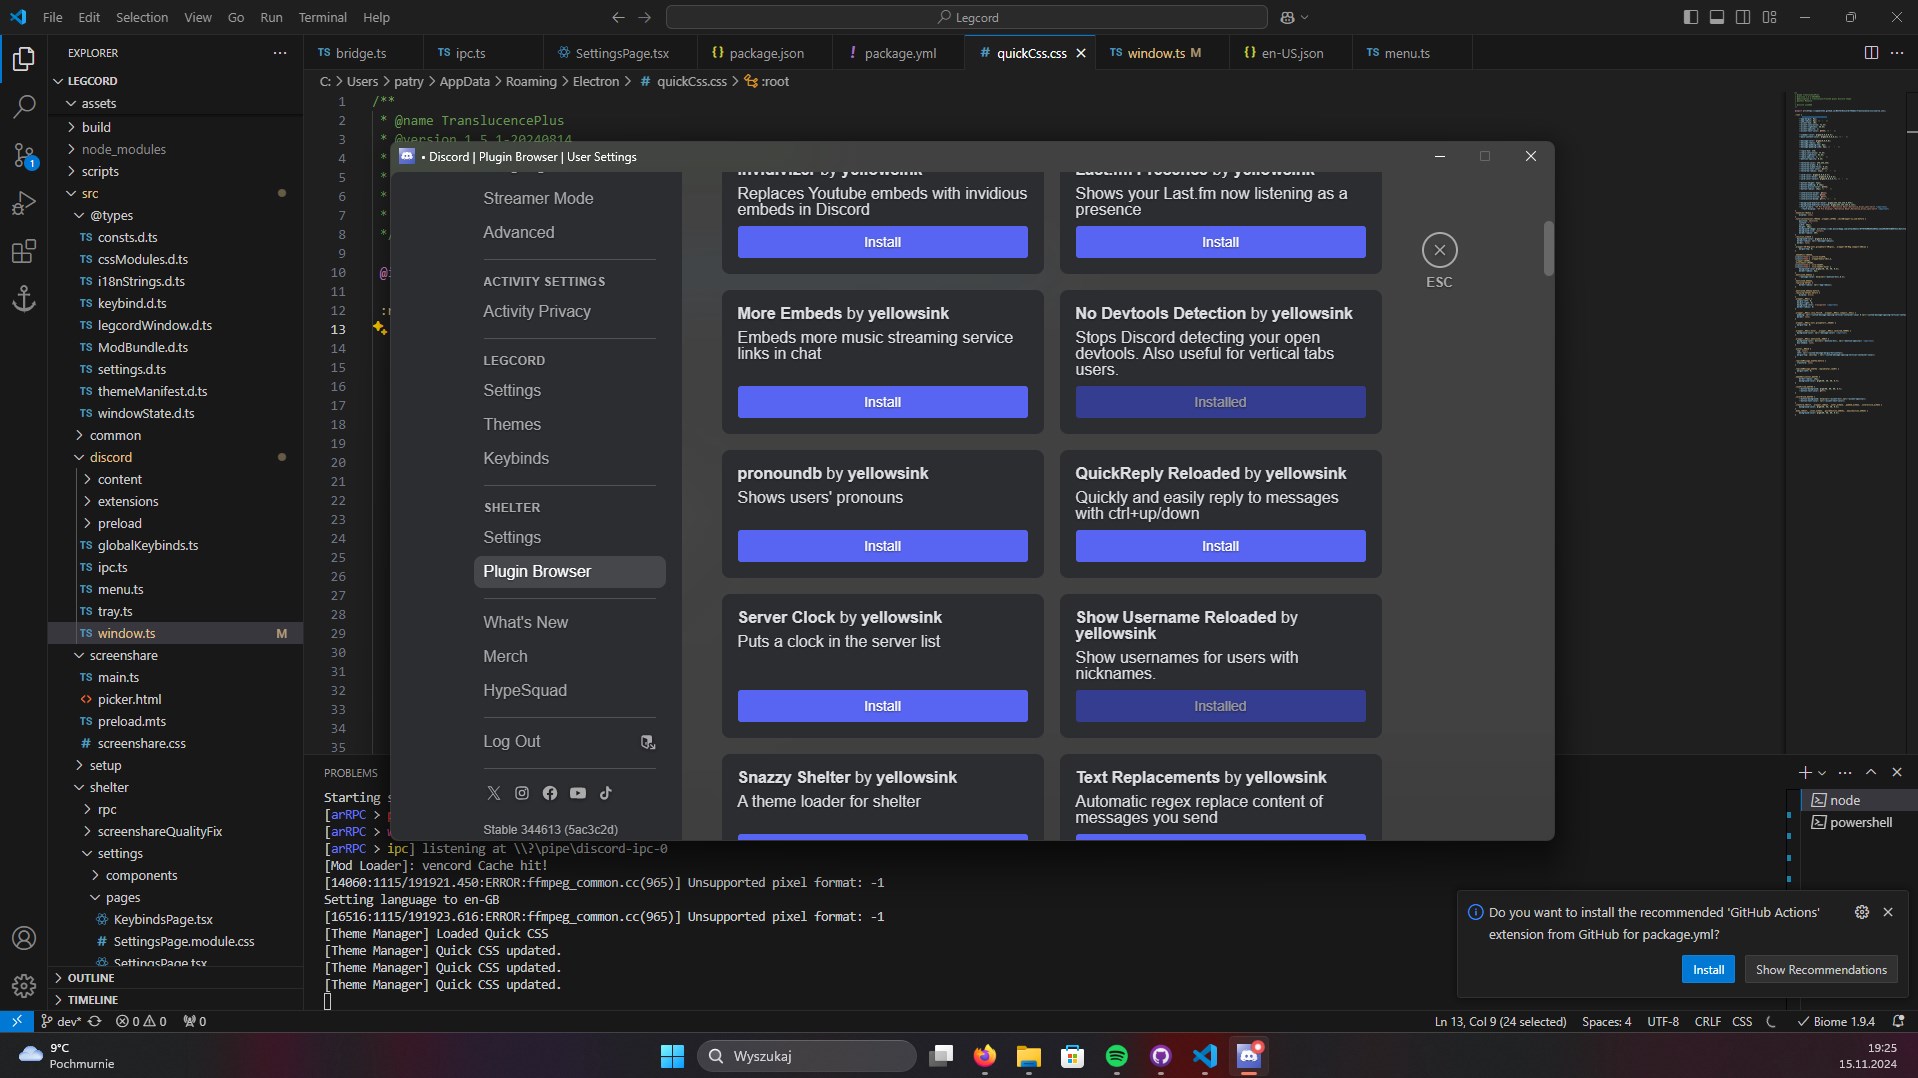Screen dimensions: 1918x1078
Task: Open the Run and Debug view
Action: tap(24, 203)
